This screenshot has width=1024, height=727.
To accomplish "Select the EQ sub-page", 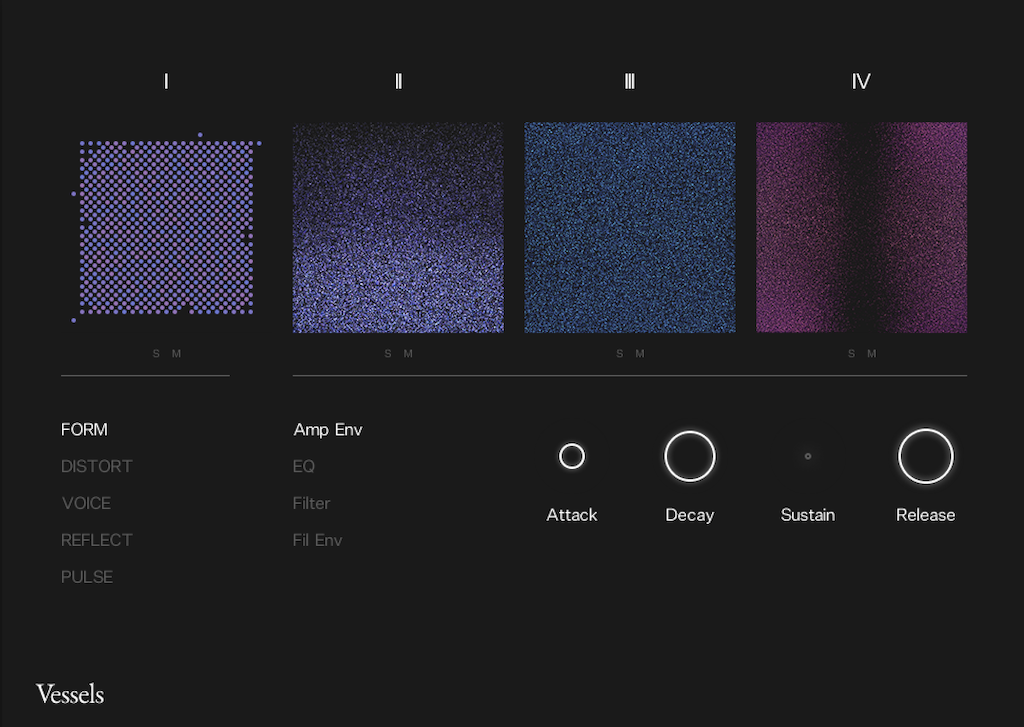I will [x=304, y=466].
